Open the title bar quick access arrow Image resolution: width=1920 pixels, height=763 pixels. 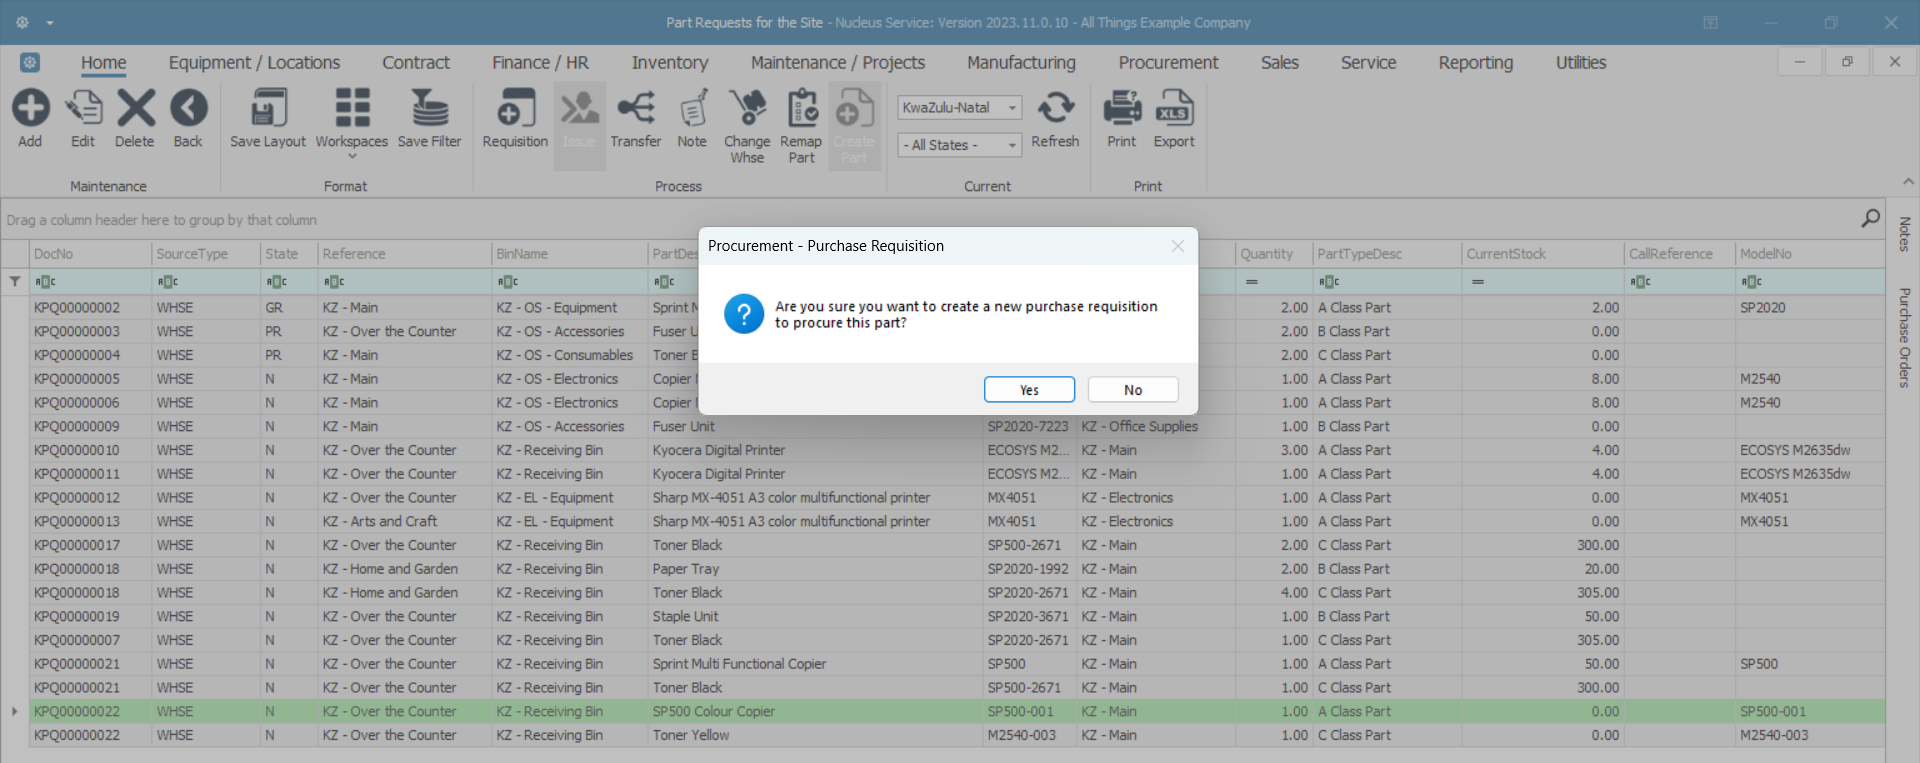pos(50,23)
